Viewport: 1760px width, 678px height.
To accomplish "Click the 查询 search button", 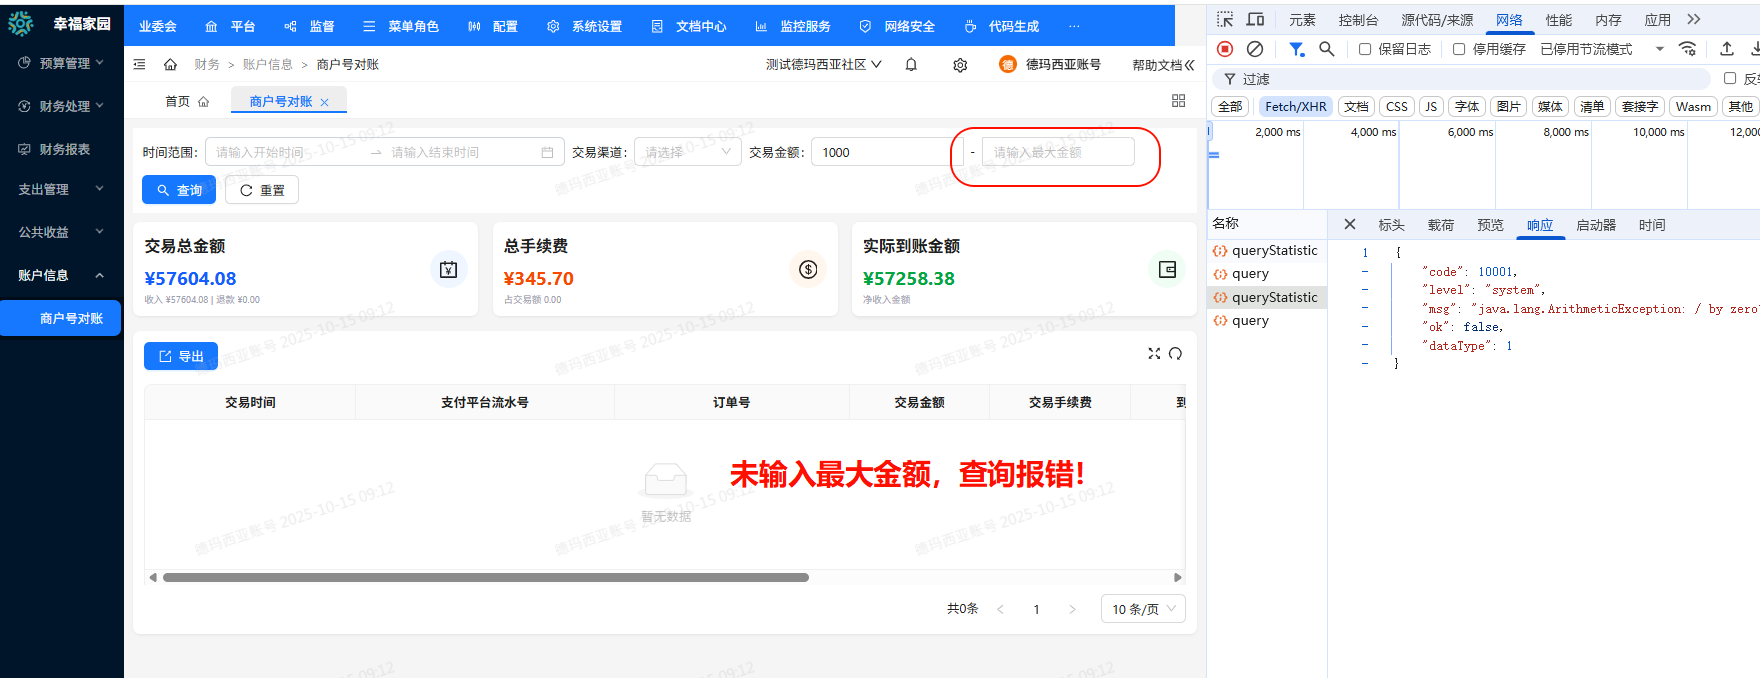I will (x=179, y=190).
